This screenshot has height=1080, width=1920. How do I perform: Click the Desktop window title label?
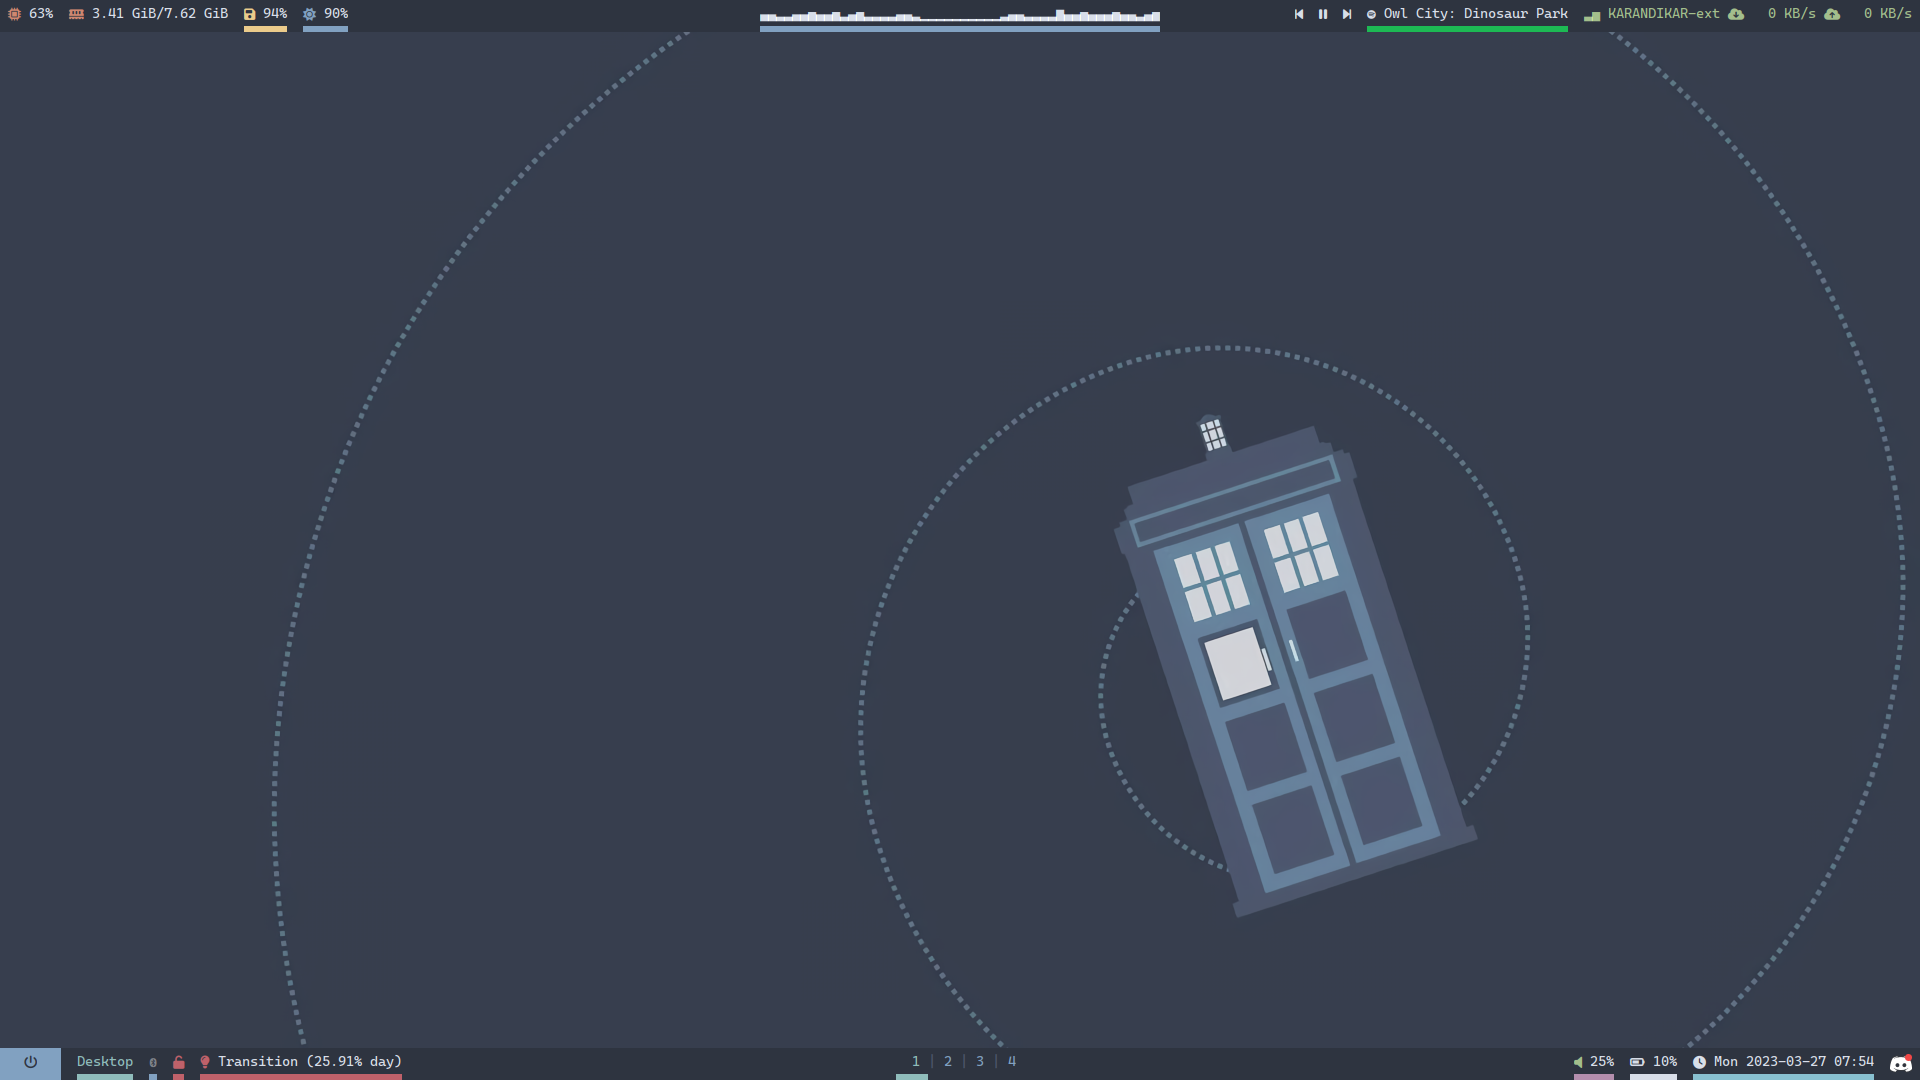[x=105, y=1062]
